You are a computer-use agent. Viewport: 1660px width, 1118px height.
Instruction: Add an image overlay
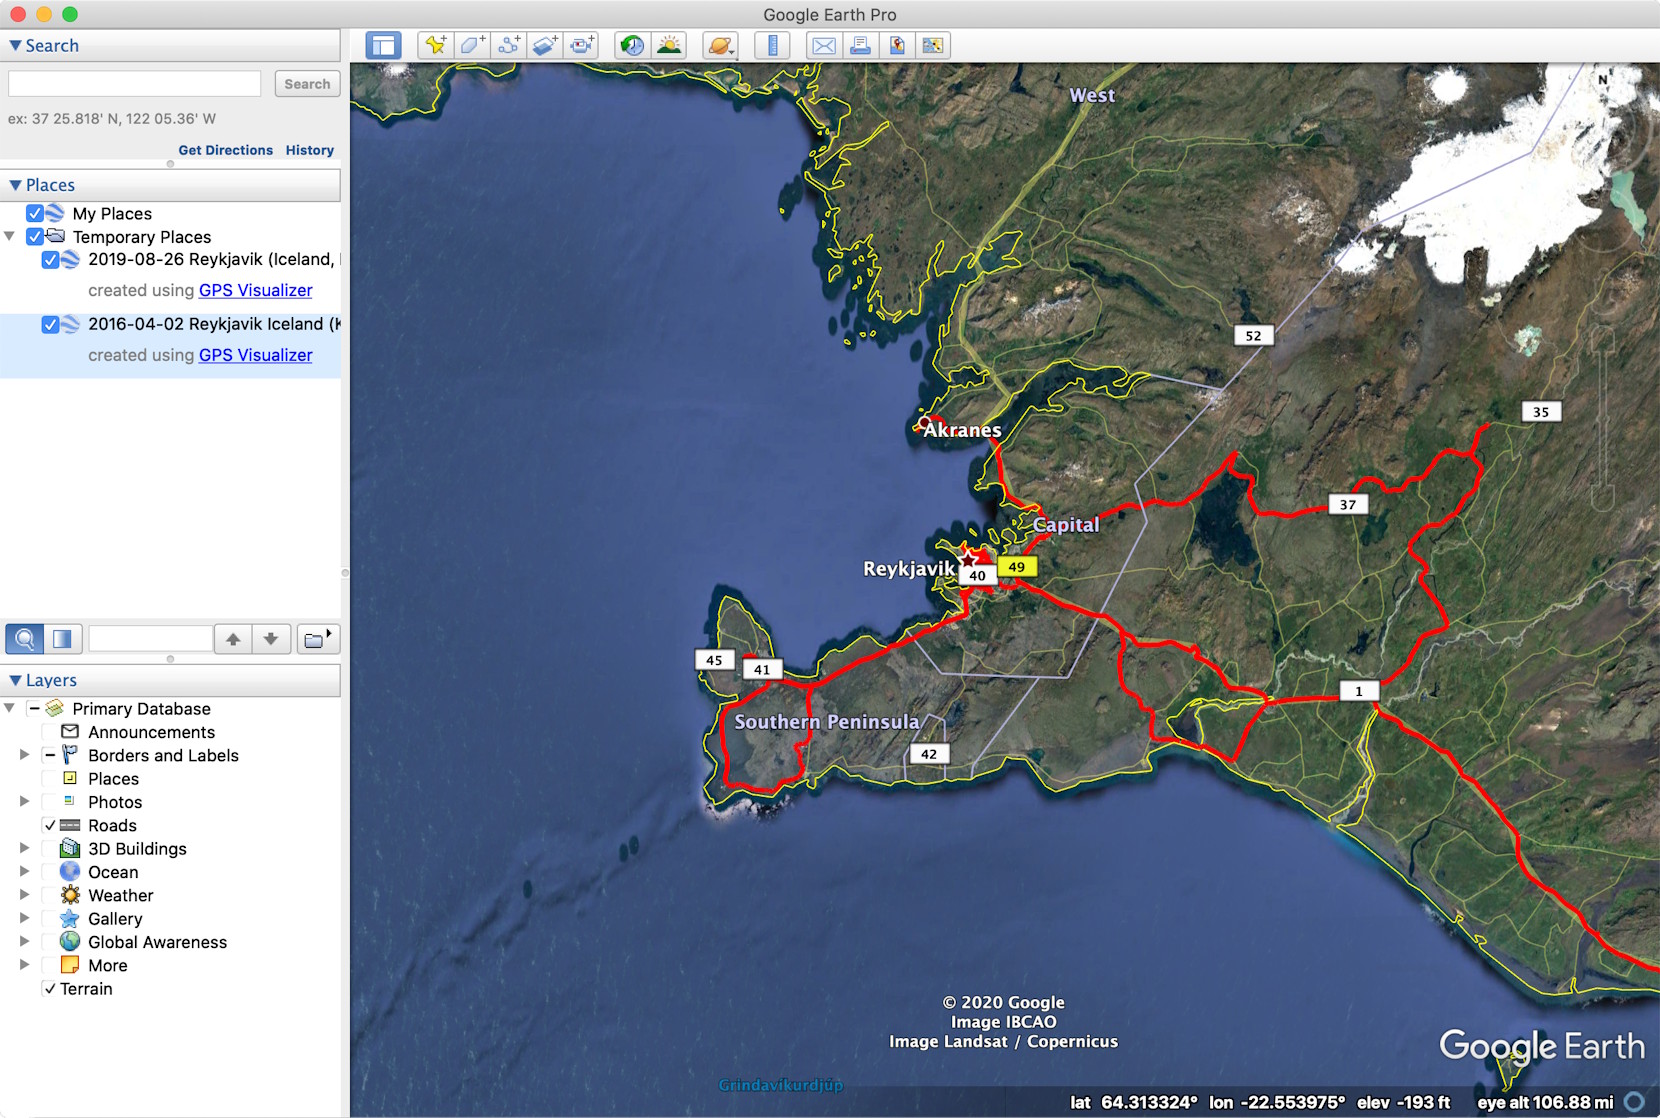click(x=545, y=45)
